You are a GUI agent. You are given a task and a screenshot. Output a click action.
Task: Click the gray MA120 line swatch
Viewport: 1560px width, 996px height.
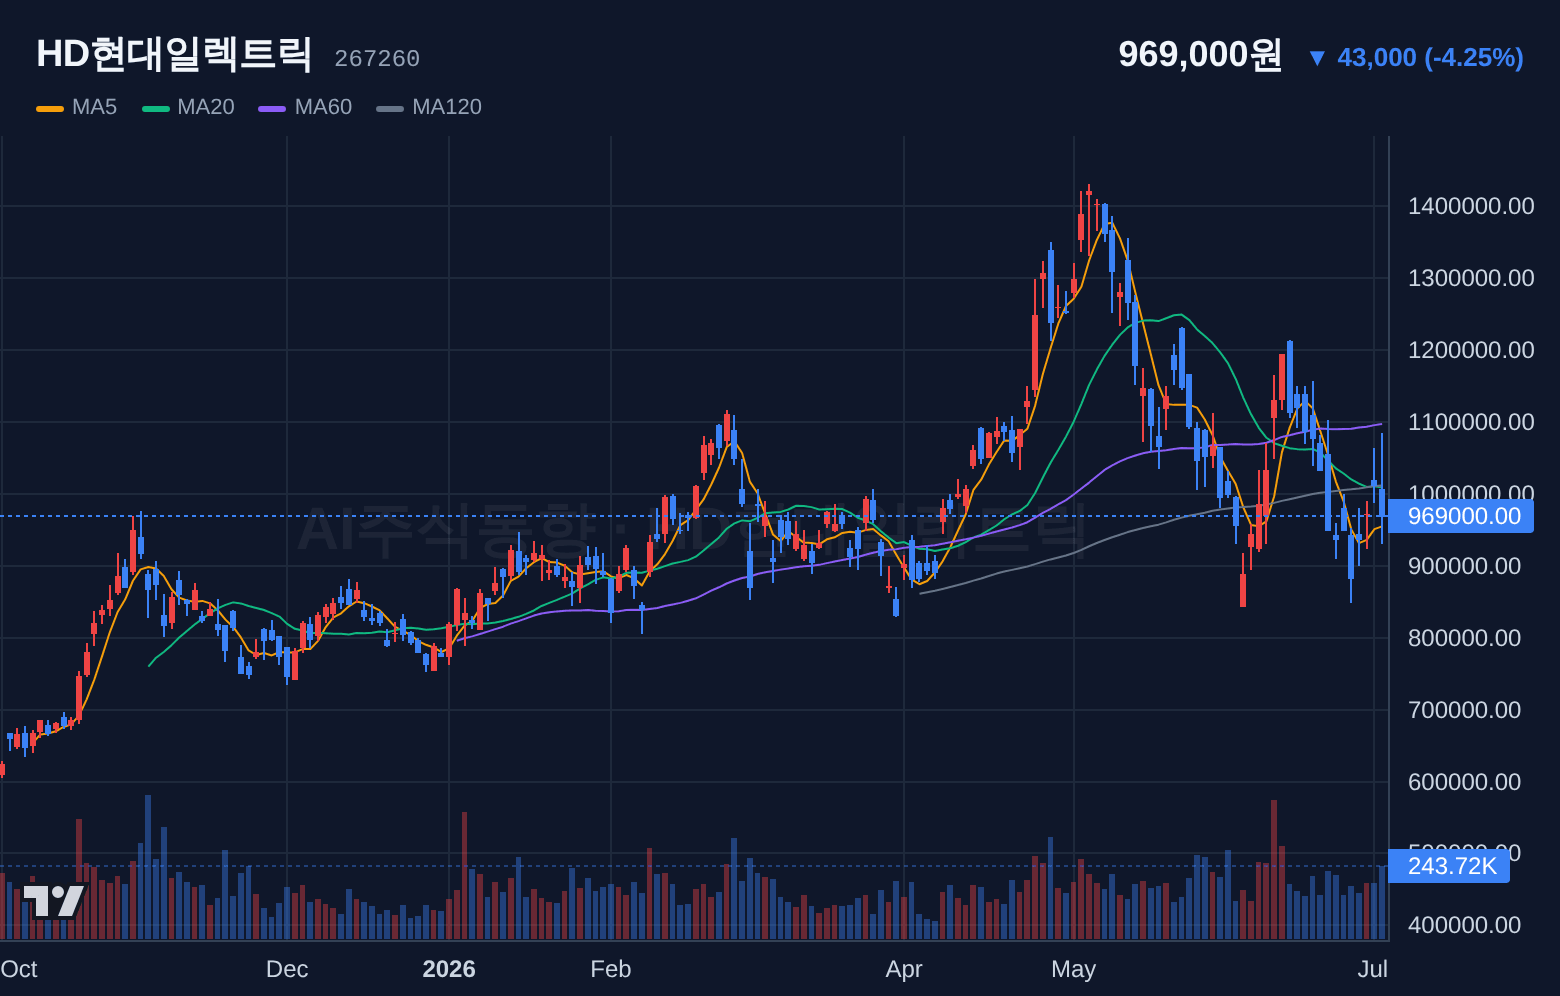pos(390,108)
